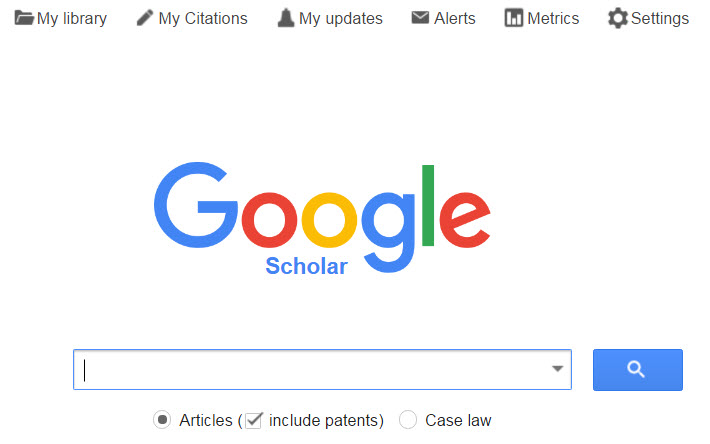Open Settings via the gear icon
The height and width of the screenshot is (444, 710).
[x=618, y=18]
